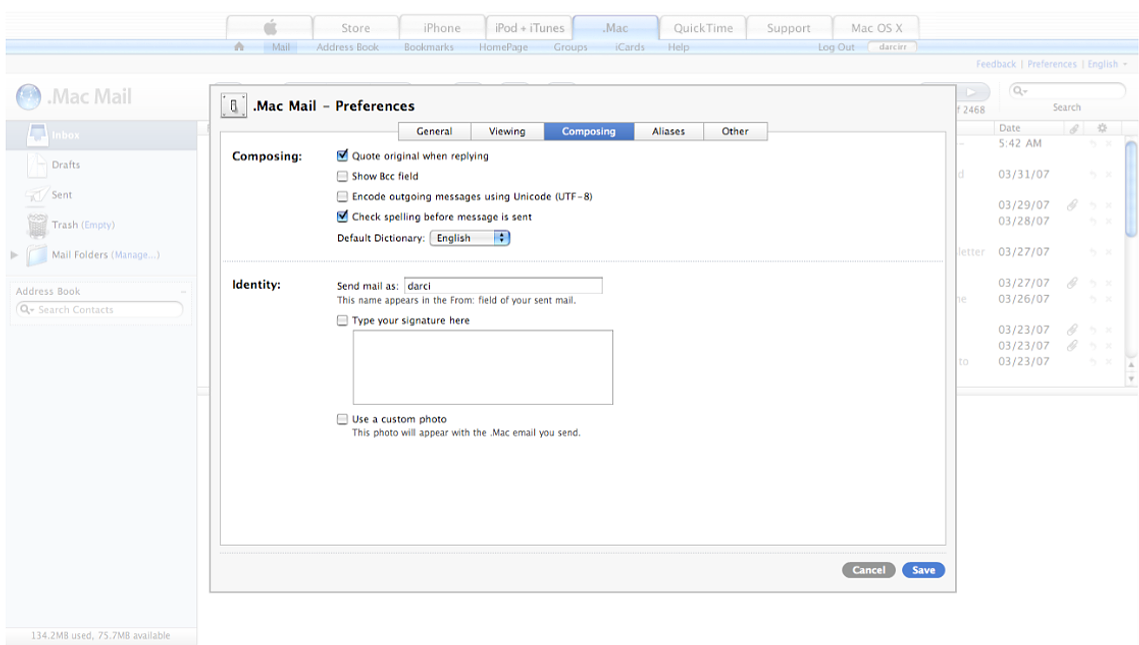Click the Log Out link
This screenshot has height=645, width=1139.
836,47
